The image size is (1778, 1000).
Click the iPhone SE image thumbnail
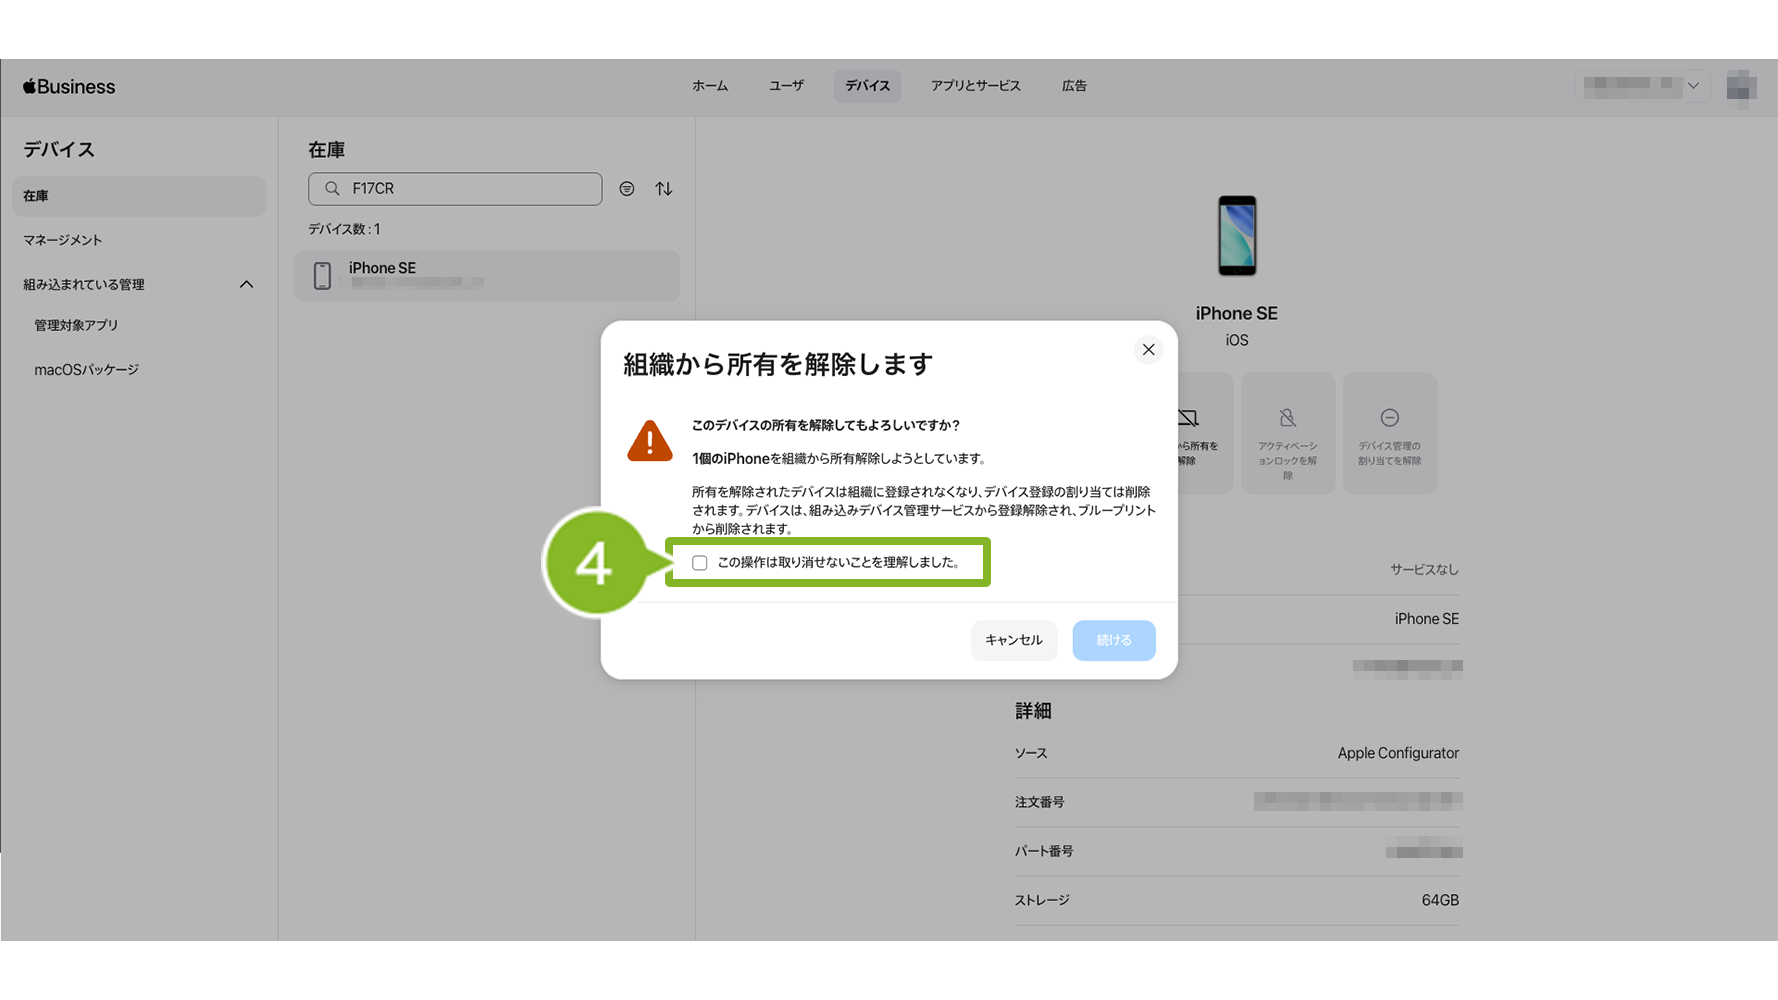coord(1236,236)
